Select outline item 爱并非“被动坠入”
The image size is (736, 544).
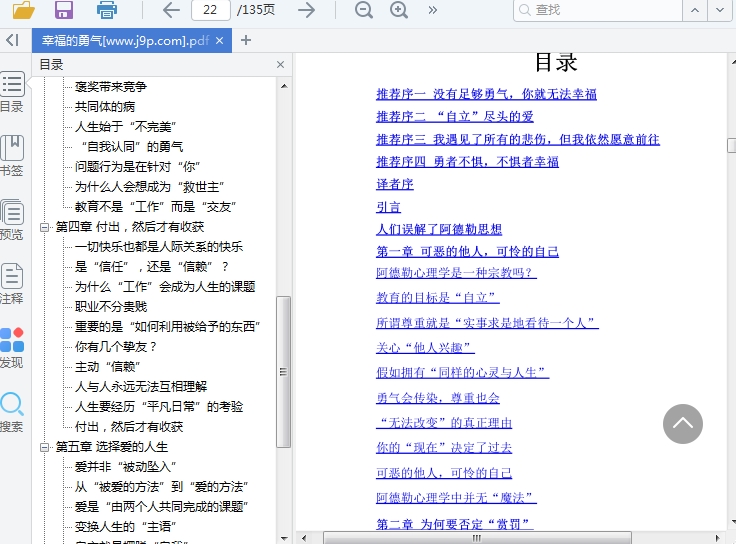(x=126, y=467)
